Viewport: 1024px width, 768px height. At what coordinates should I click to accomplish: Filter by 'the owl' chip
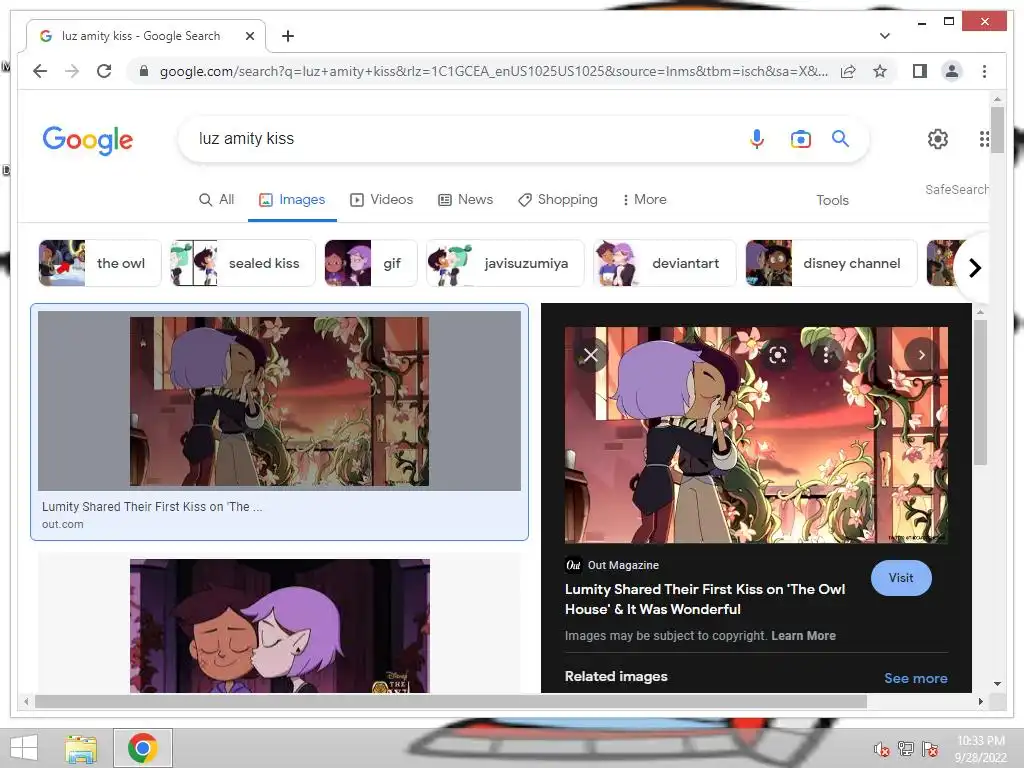(100, 263)
